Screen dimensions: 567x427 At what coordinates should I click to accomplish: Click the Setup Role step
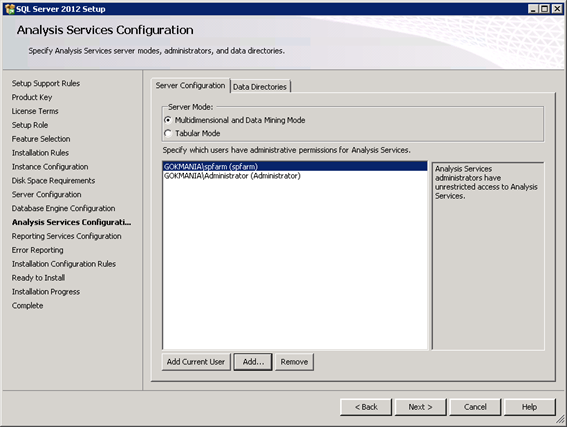pyautogui.click(x=30, y=125)
